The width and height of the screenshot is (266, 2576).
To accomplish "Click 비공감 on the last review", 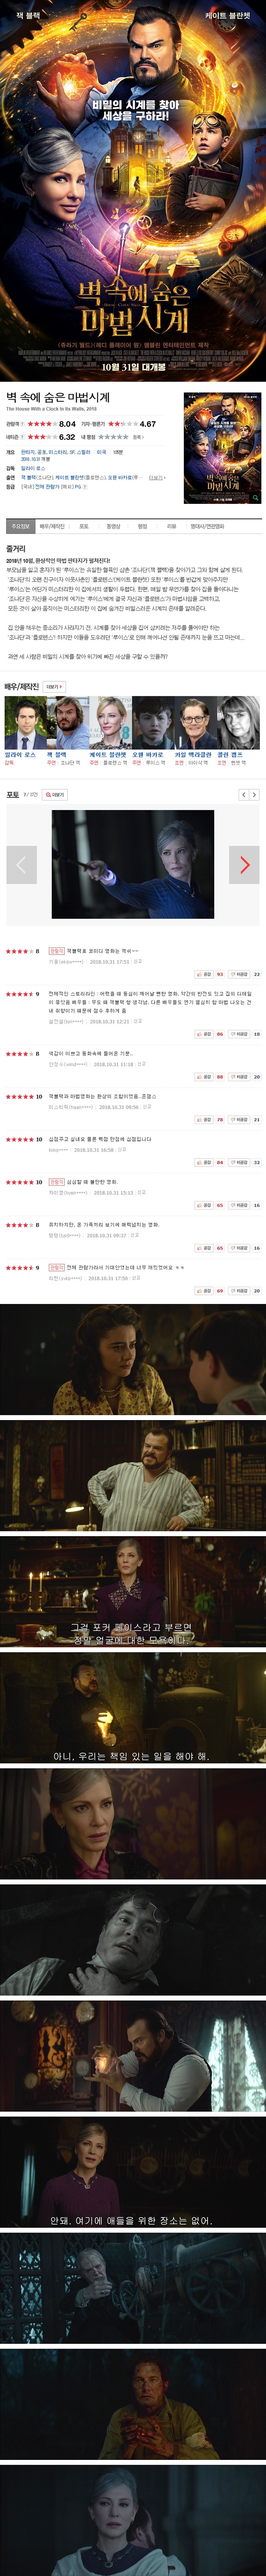I will 239,1291.
